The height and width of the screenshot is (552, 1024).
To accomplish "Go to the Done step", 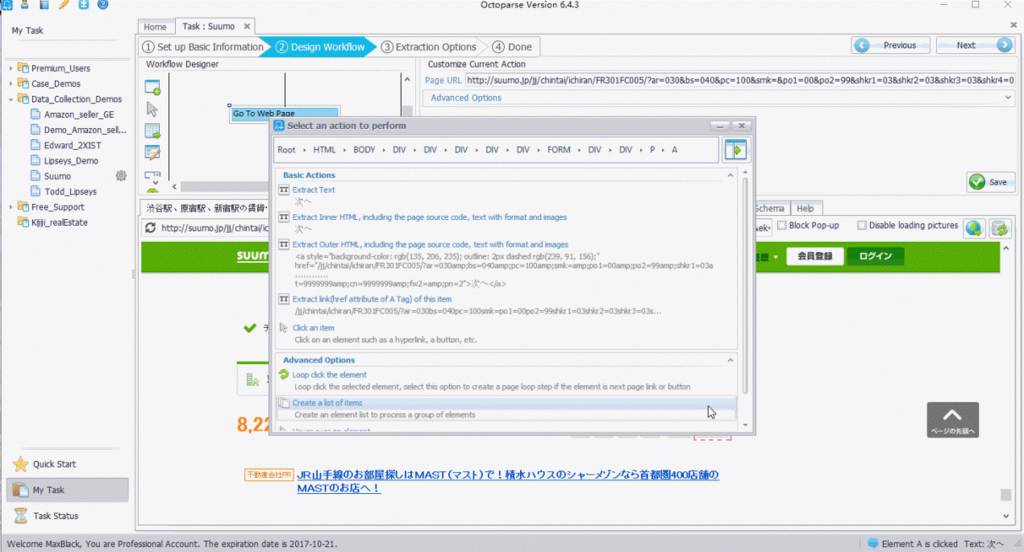I will (x=513, y=47).
